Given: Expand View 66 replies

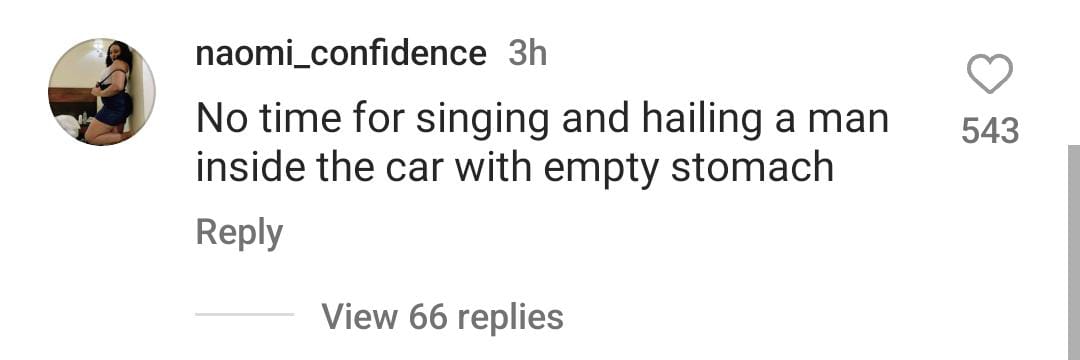Looking at the screenshot, I should click(x=442, y=317).
